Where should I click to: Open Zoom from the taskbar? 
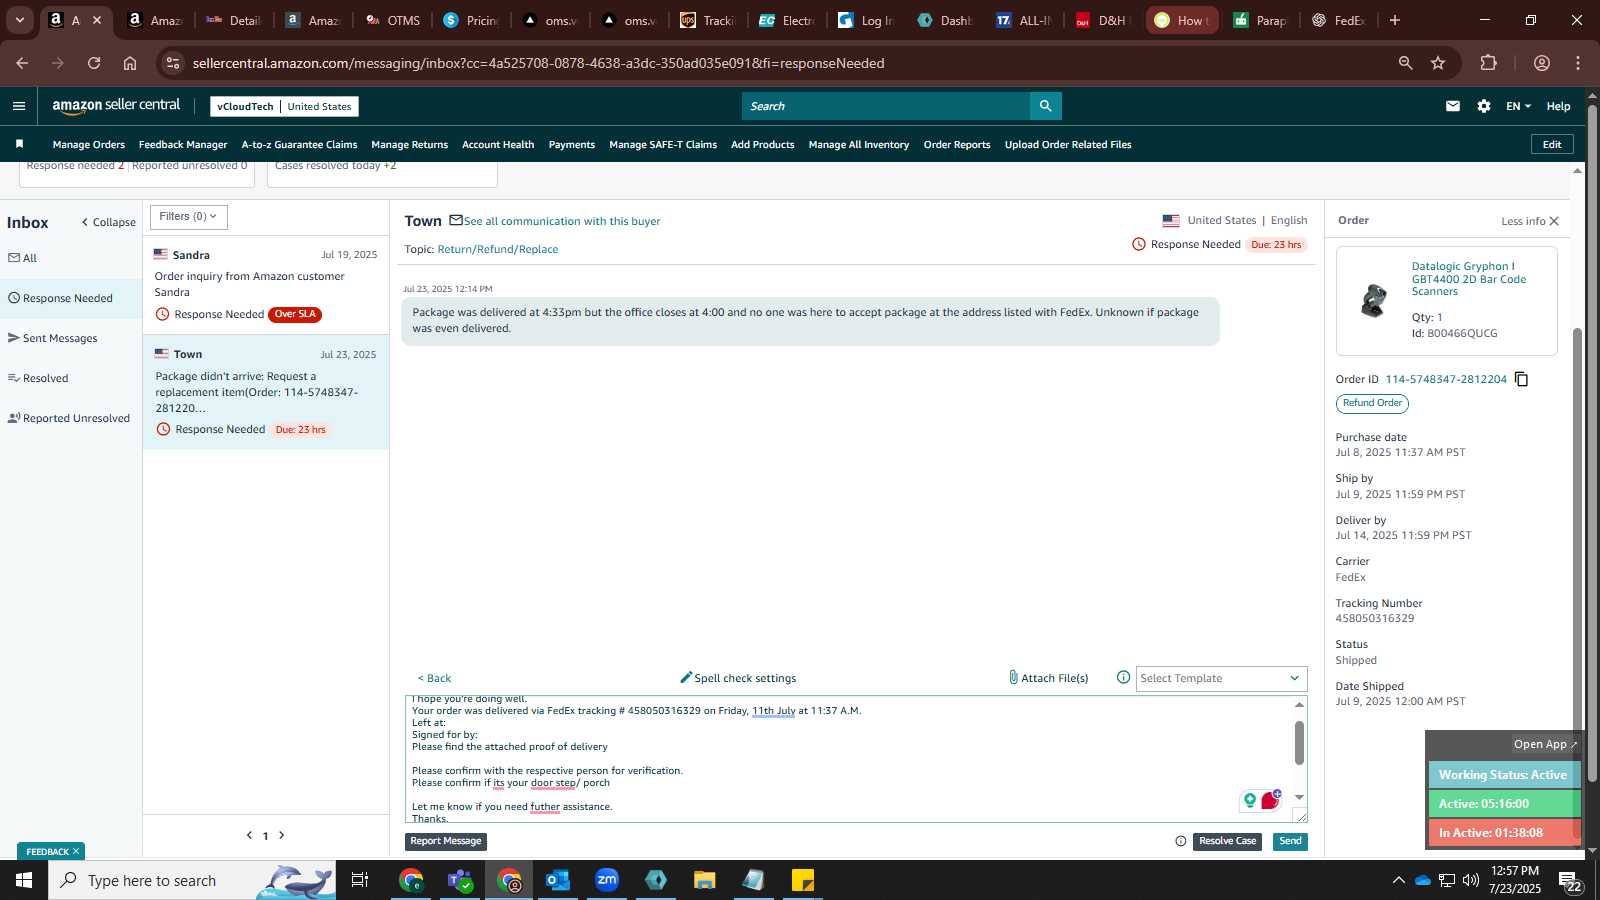click(x=607, y=880)
